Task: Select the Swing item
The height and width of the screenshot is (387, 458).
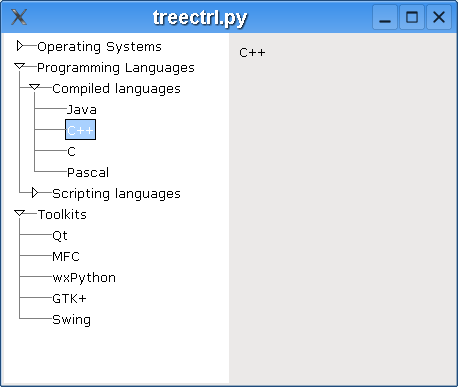Action: [72, 320]
